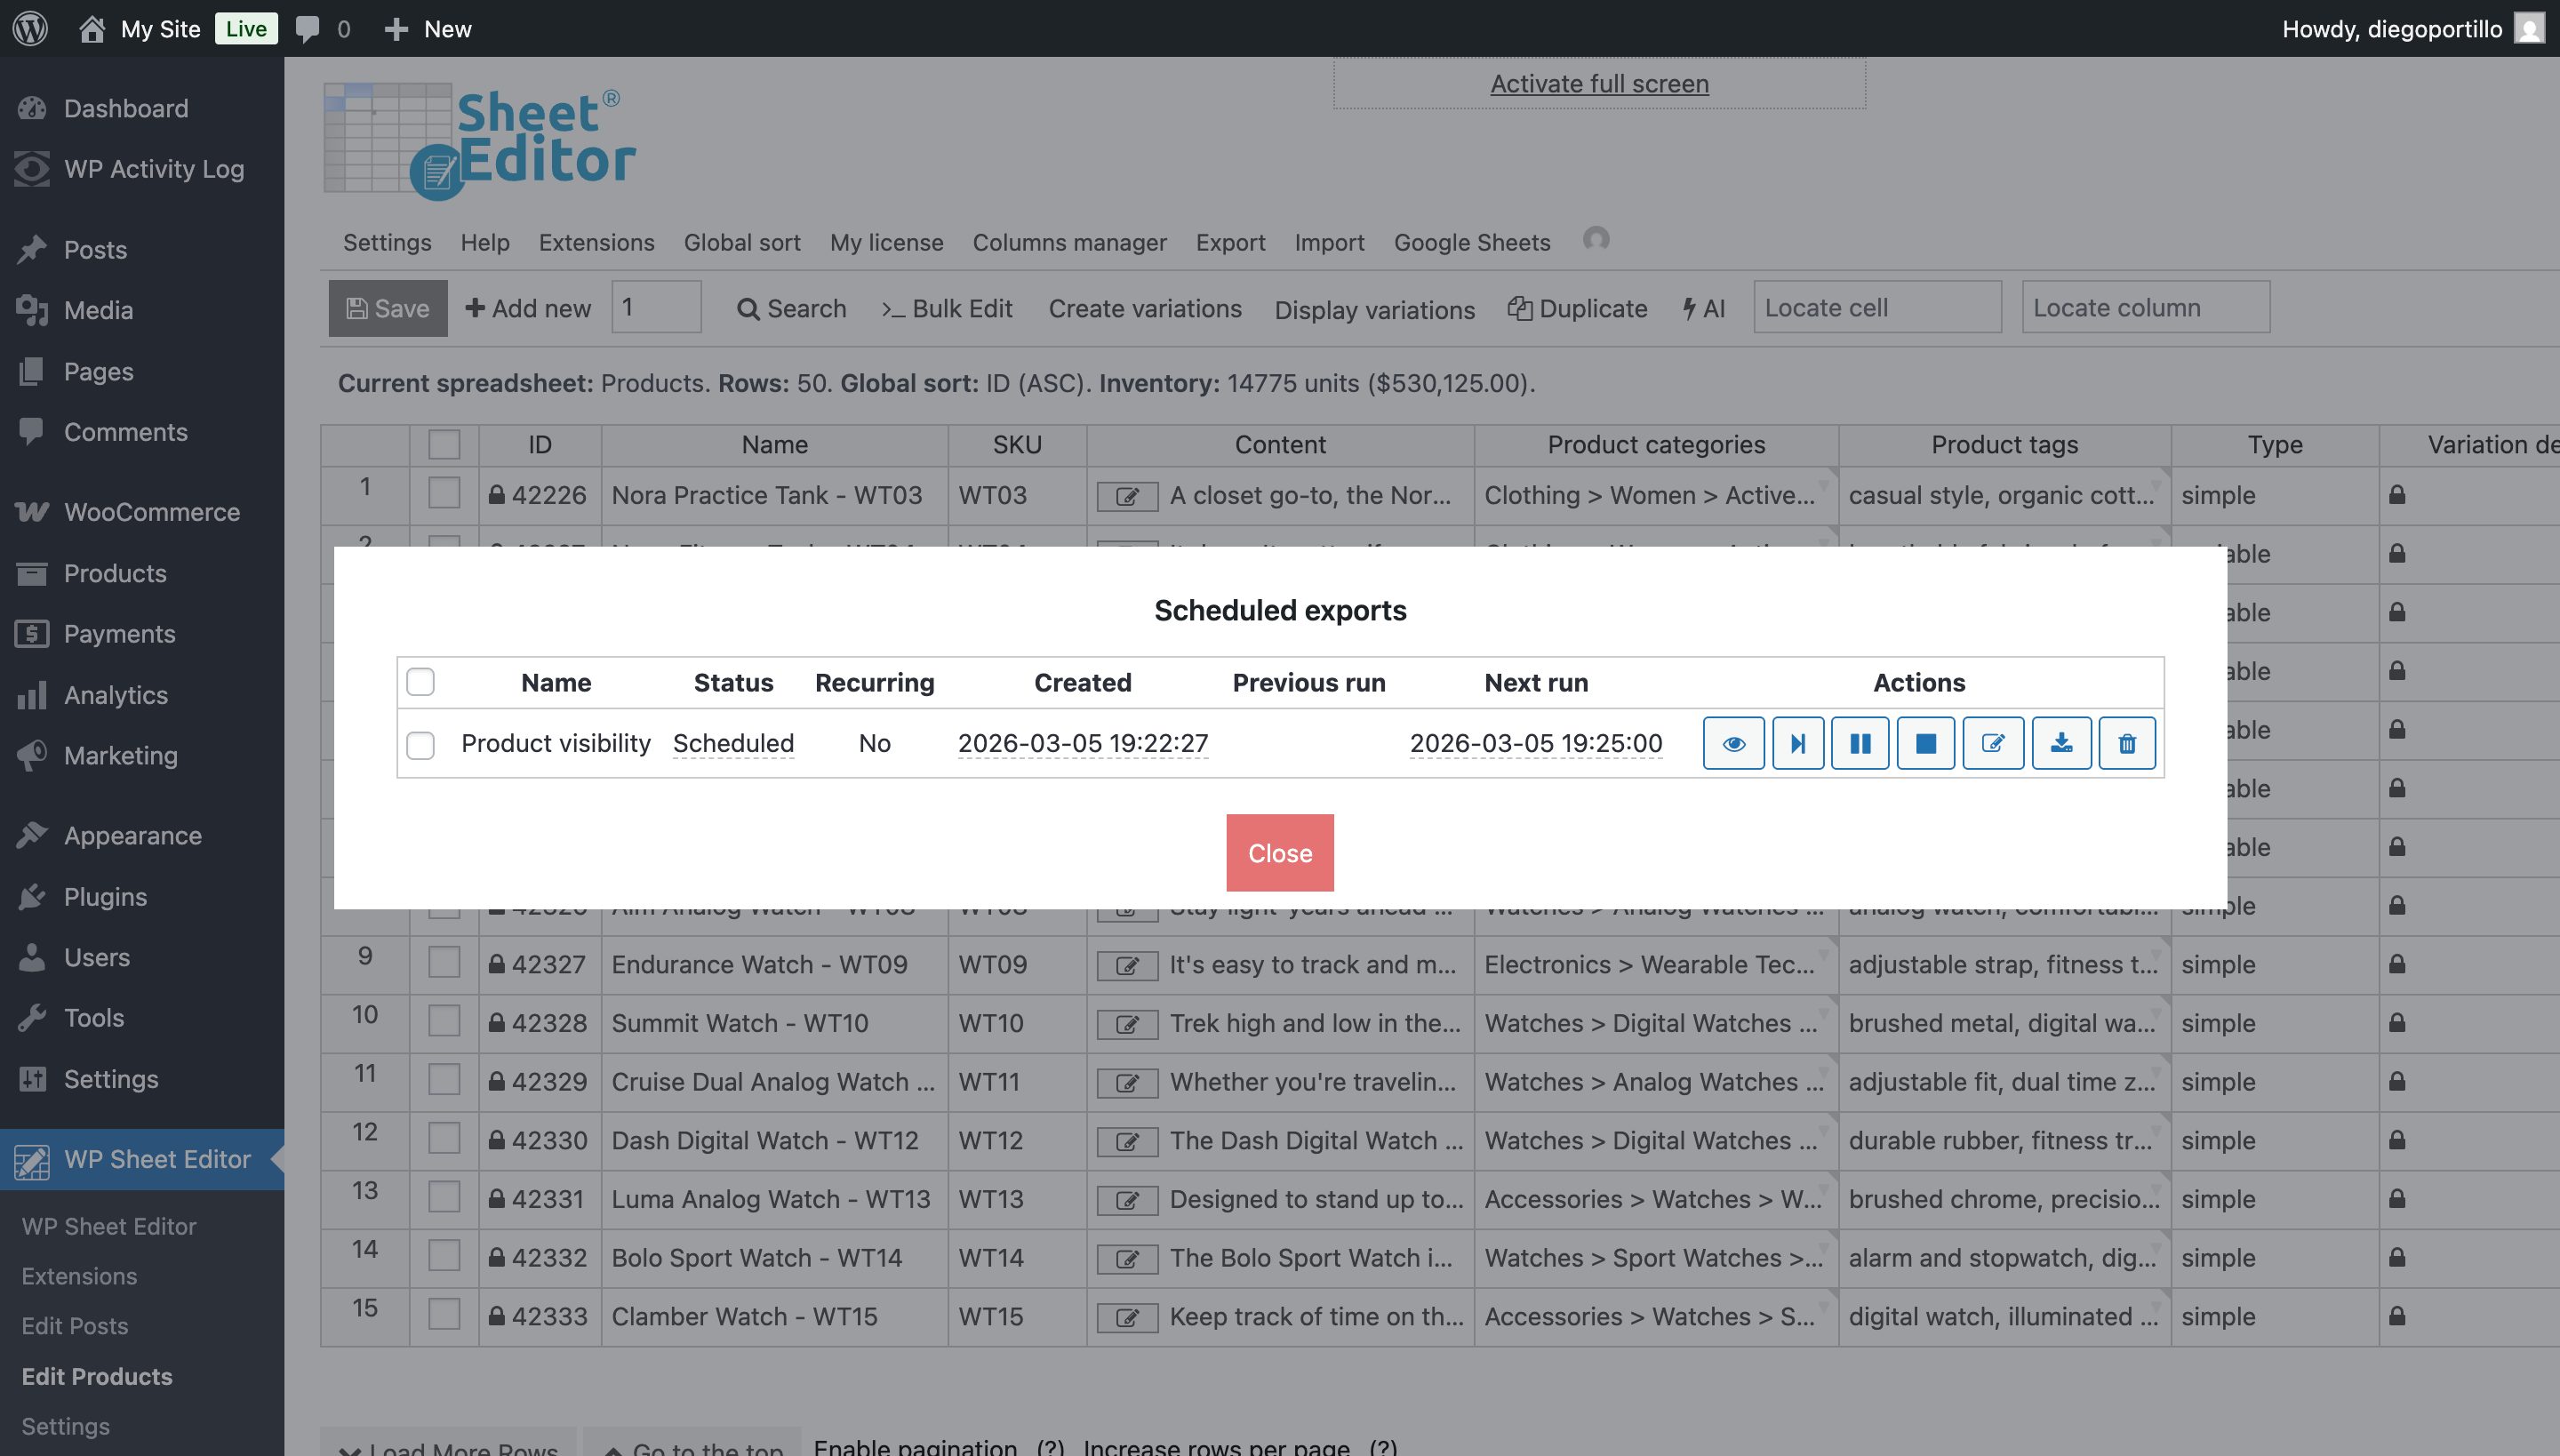Open the Export menu item
Image resolution: width=2560 pixels, height=1456 pixels.
point(1230,242)
